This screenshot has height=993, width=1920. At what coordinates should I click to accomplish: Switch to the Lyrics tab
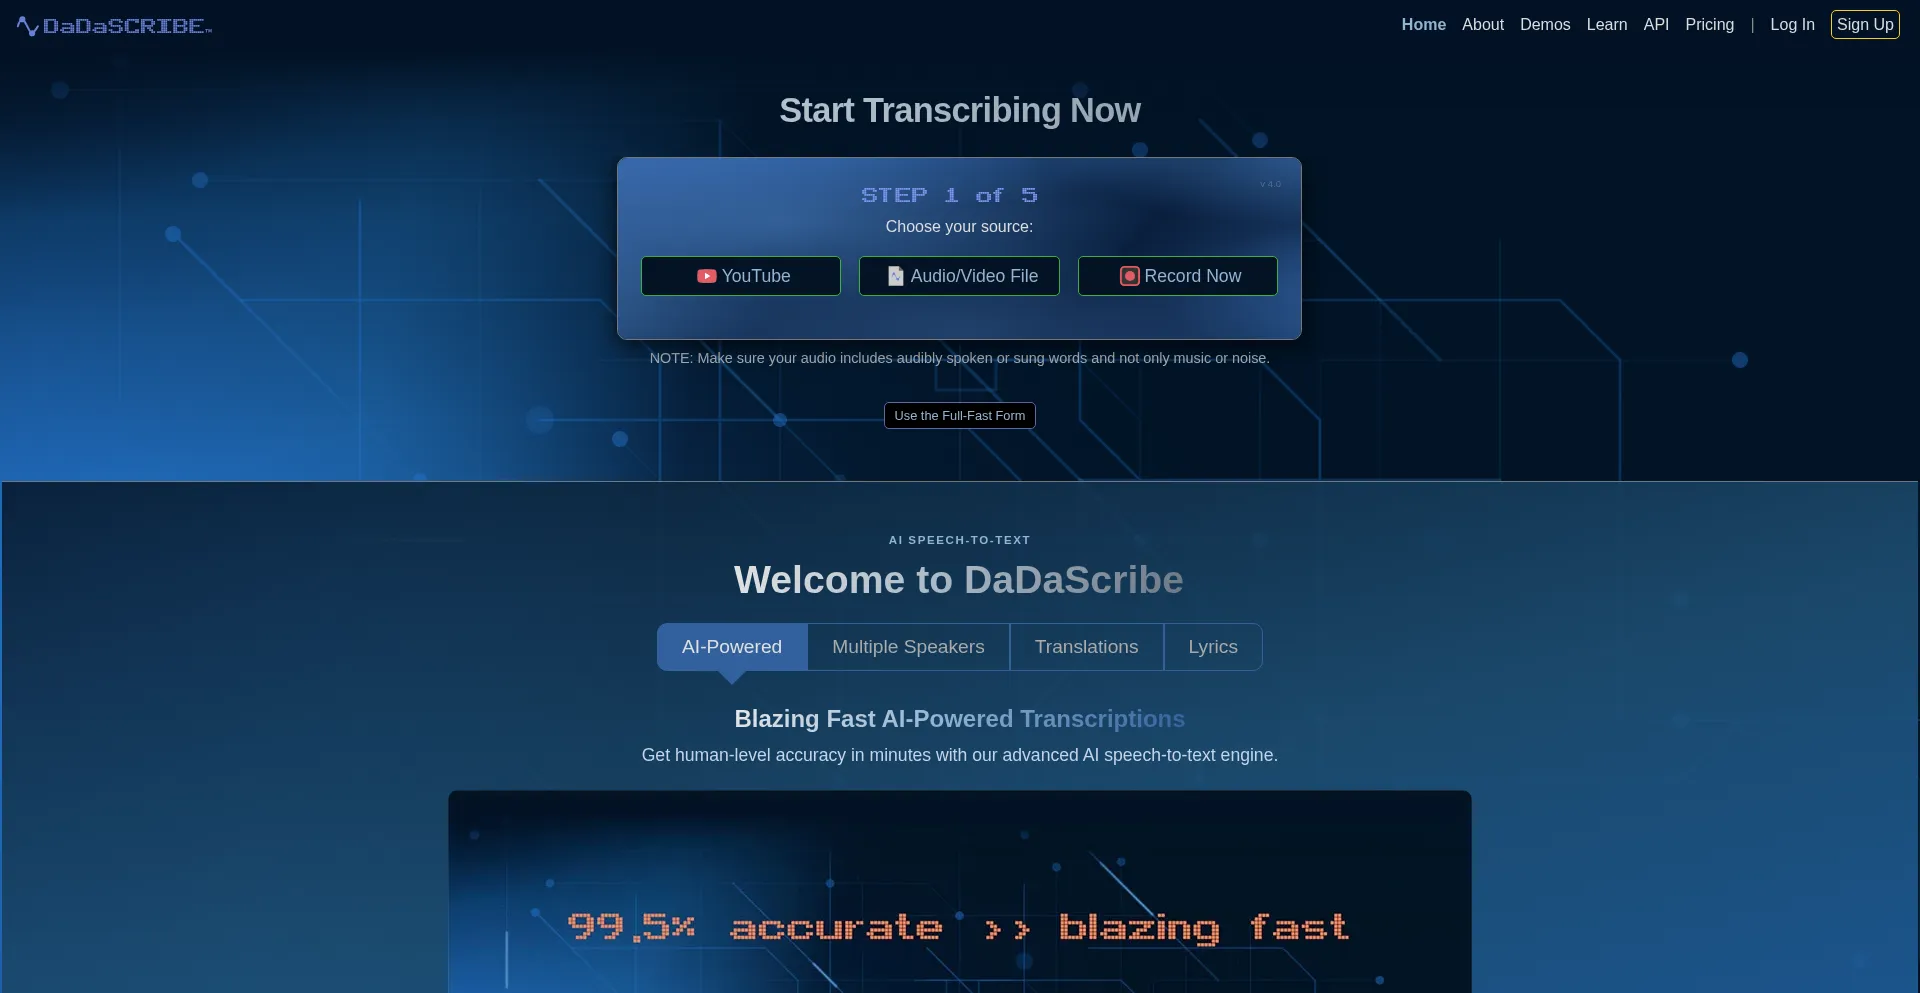click(x=1213, y=647)
